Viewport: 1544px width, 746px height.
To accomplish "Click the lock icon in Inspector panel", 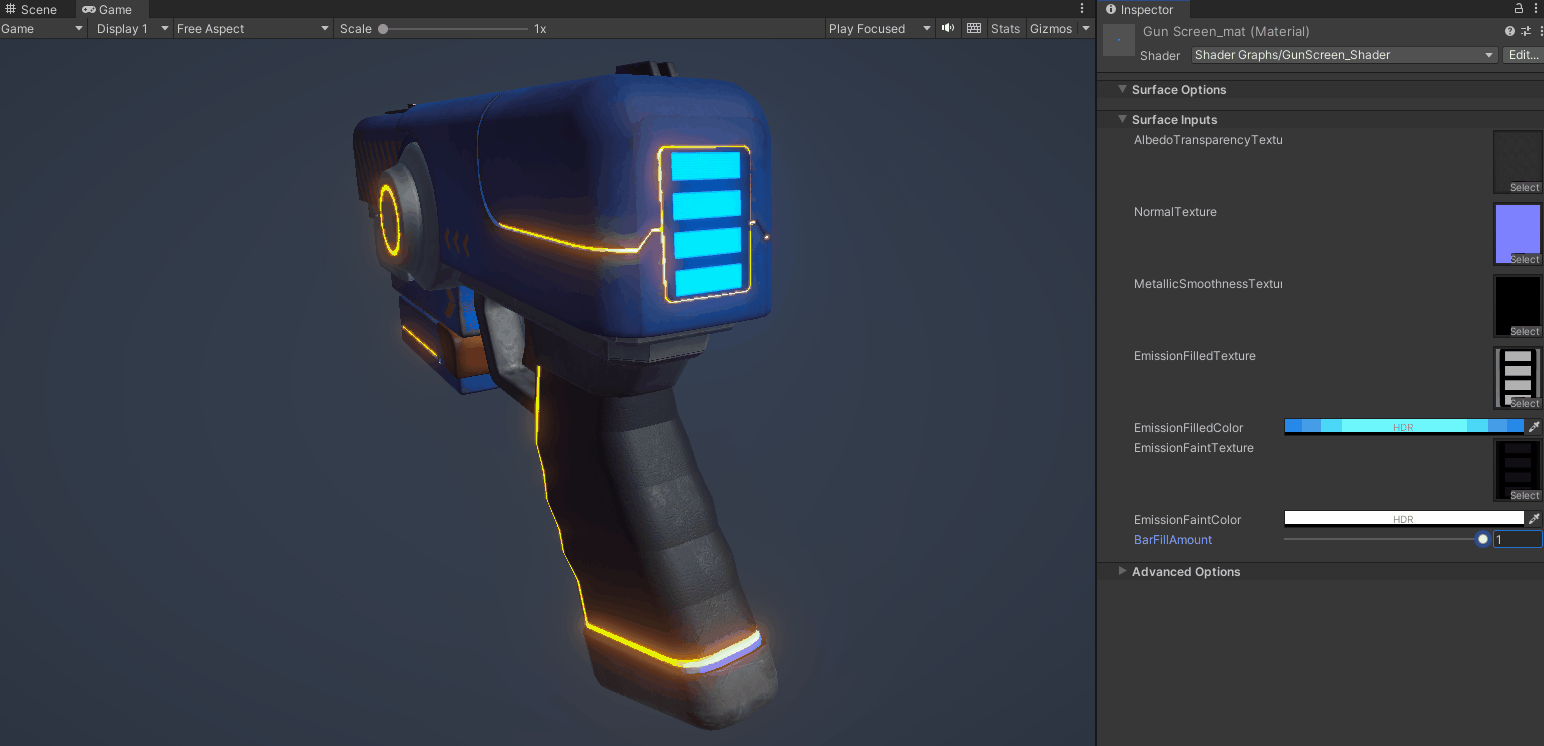I will (1518, 8).
